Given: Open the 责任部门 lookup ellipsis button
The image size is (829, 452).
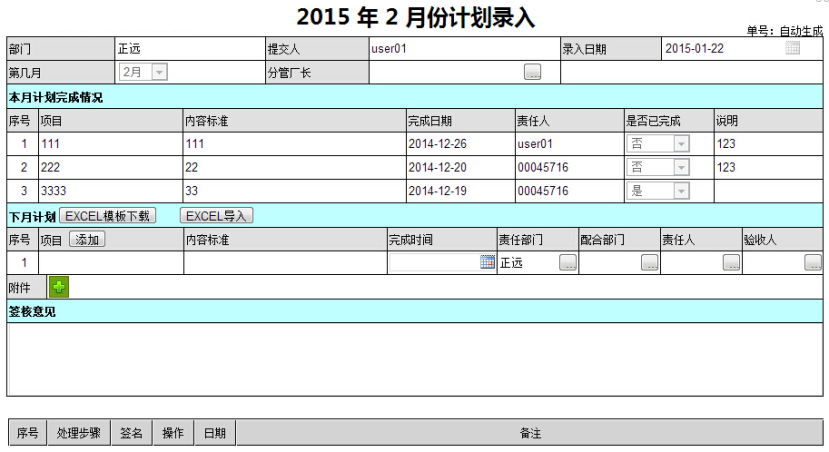Looking at the screenshot, I should point(568,263).
